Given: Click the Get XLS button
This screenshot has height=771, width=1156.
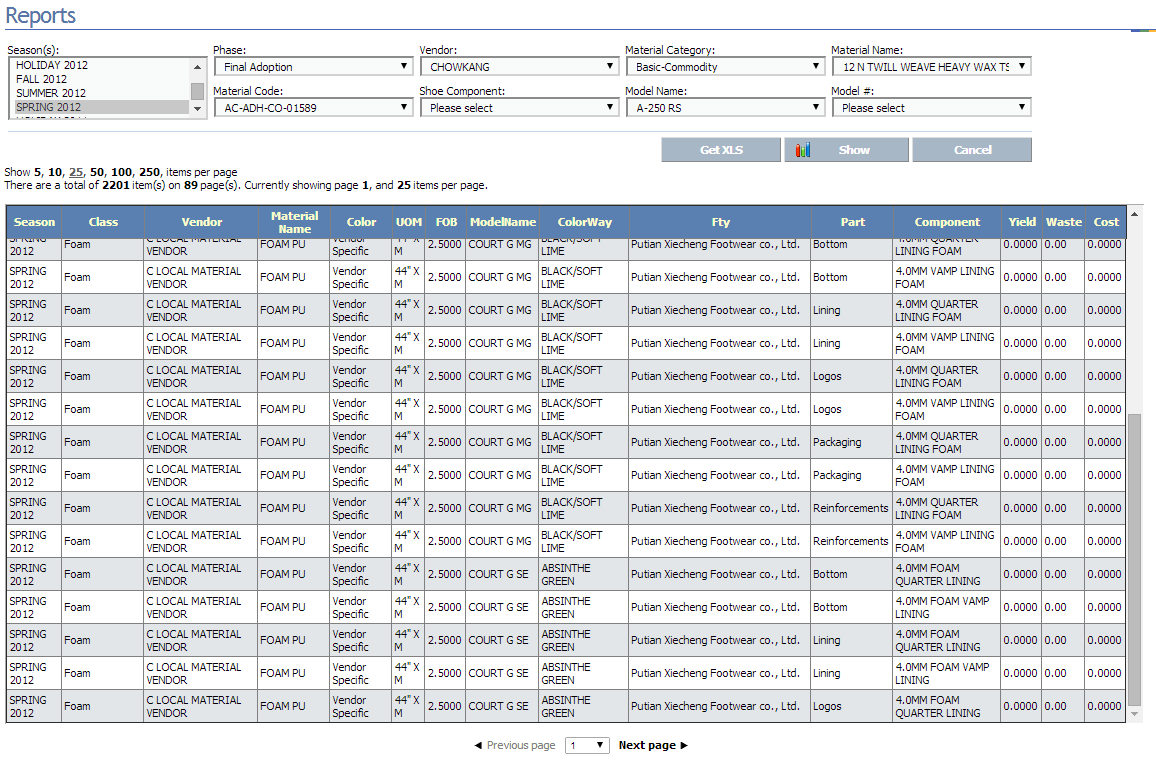Looking at the screenshot, I should 721,150.
